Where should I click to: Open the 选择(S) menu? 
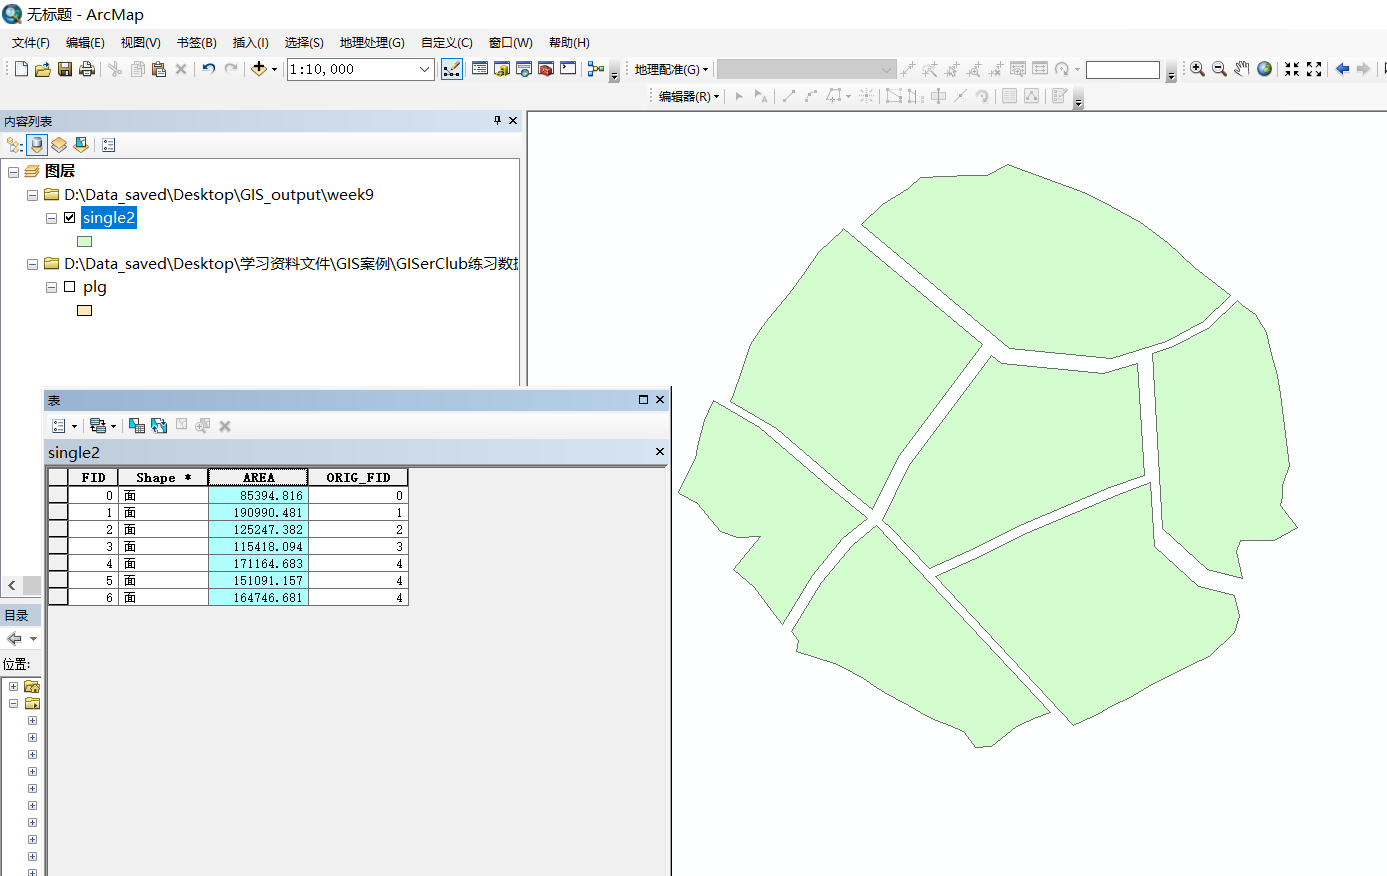pos(304,42)
